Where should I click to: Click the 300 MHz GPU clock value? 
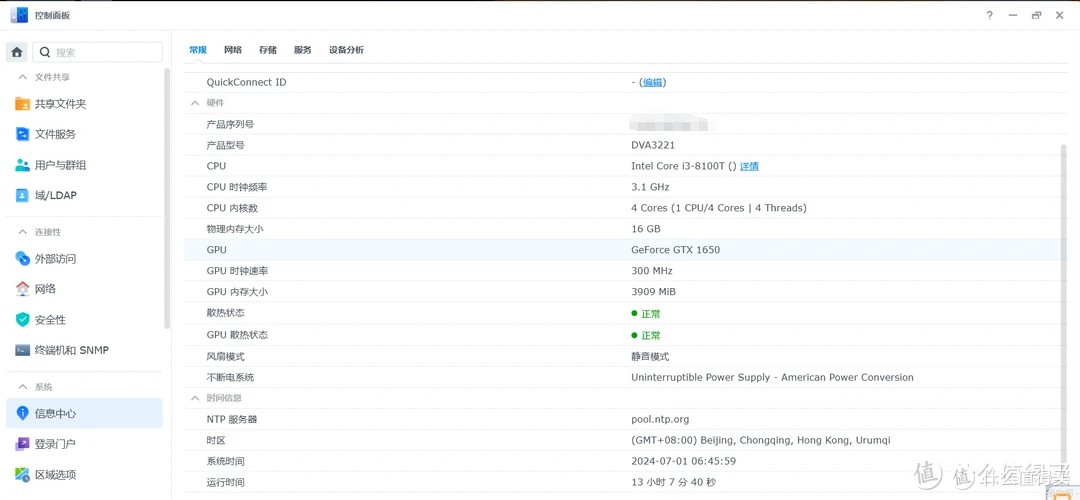[x=652, y=271]
